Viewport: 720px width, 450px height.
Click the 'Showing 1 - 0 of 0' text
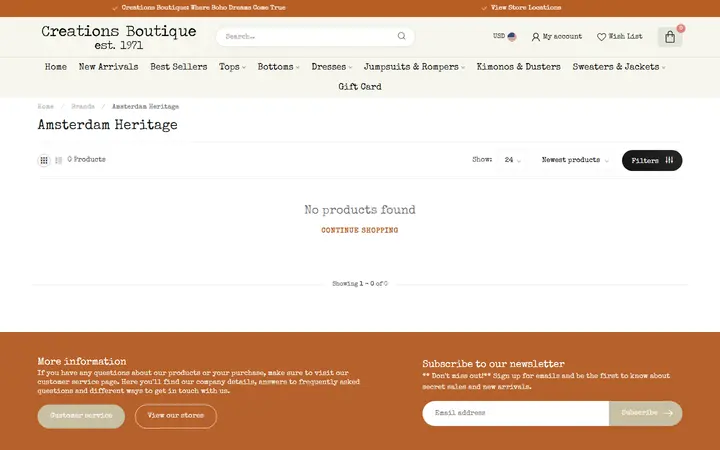pyautogui.click(x=360, y=284)
